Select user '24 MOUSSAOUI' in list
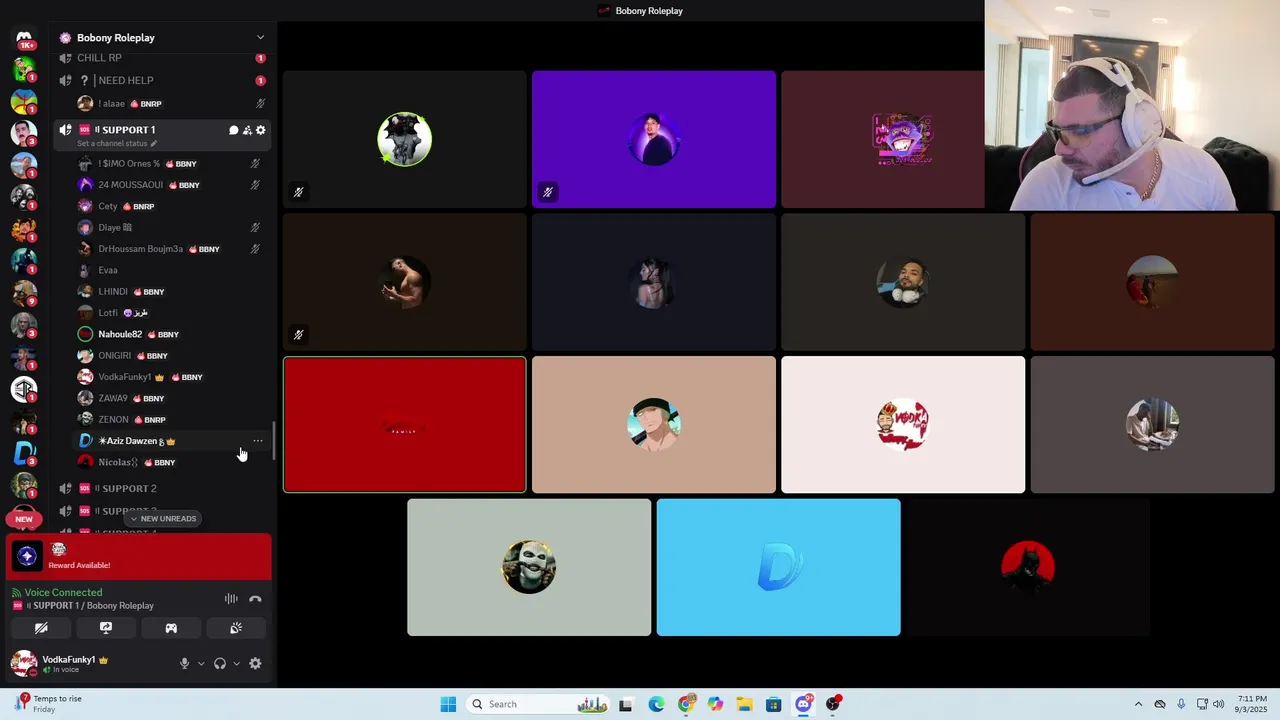1280x720 pixels. pyautogui.click(x=172, y=185)
